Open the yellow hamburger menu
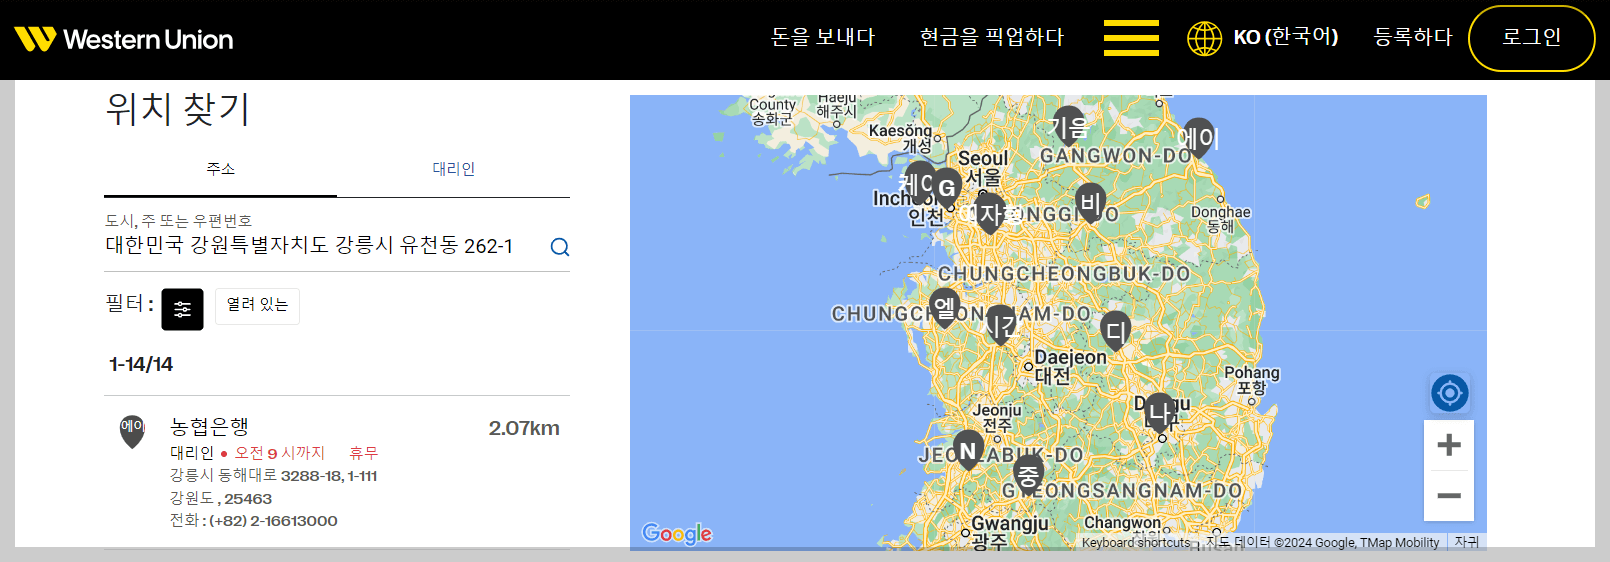The height and width of the screenshot is (562, 1610). [1131, 38]
